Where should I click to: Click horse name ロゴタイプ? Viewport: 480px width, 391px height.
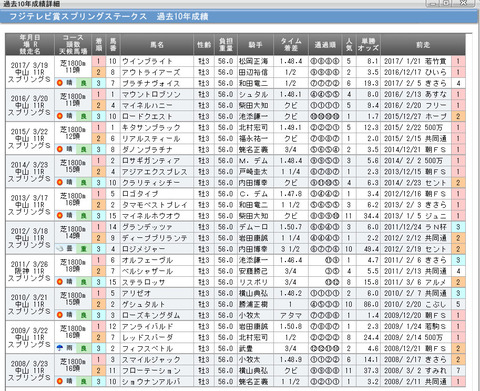click(x=140, y=194)
